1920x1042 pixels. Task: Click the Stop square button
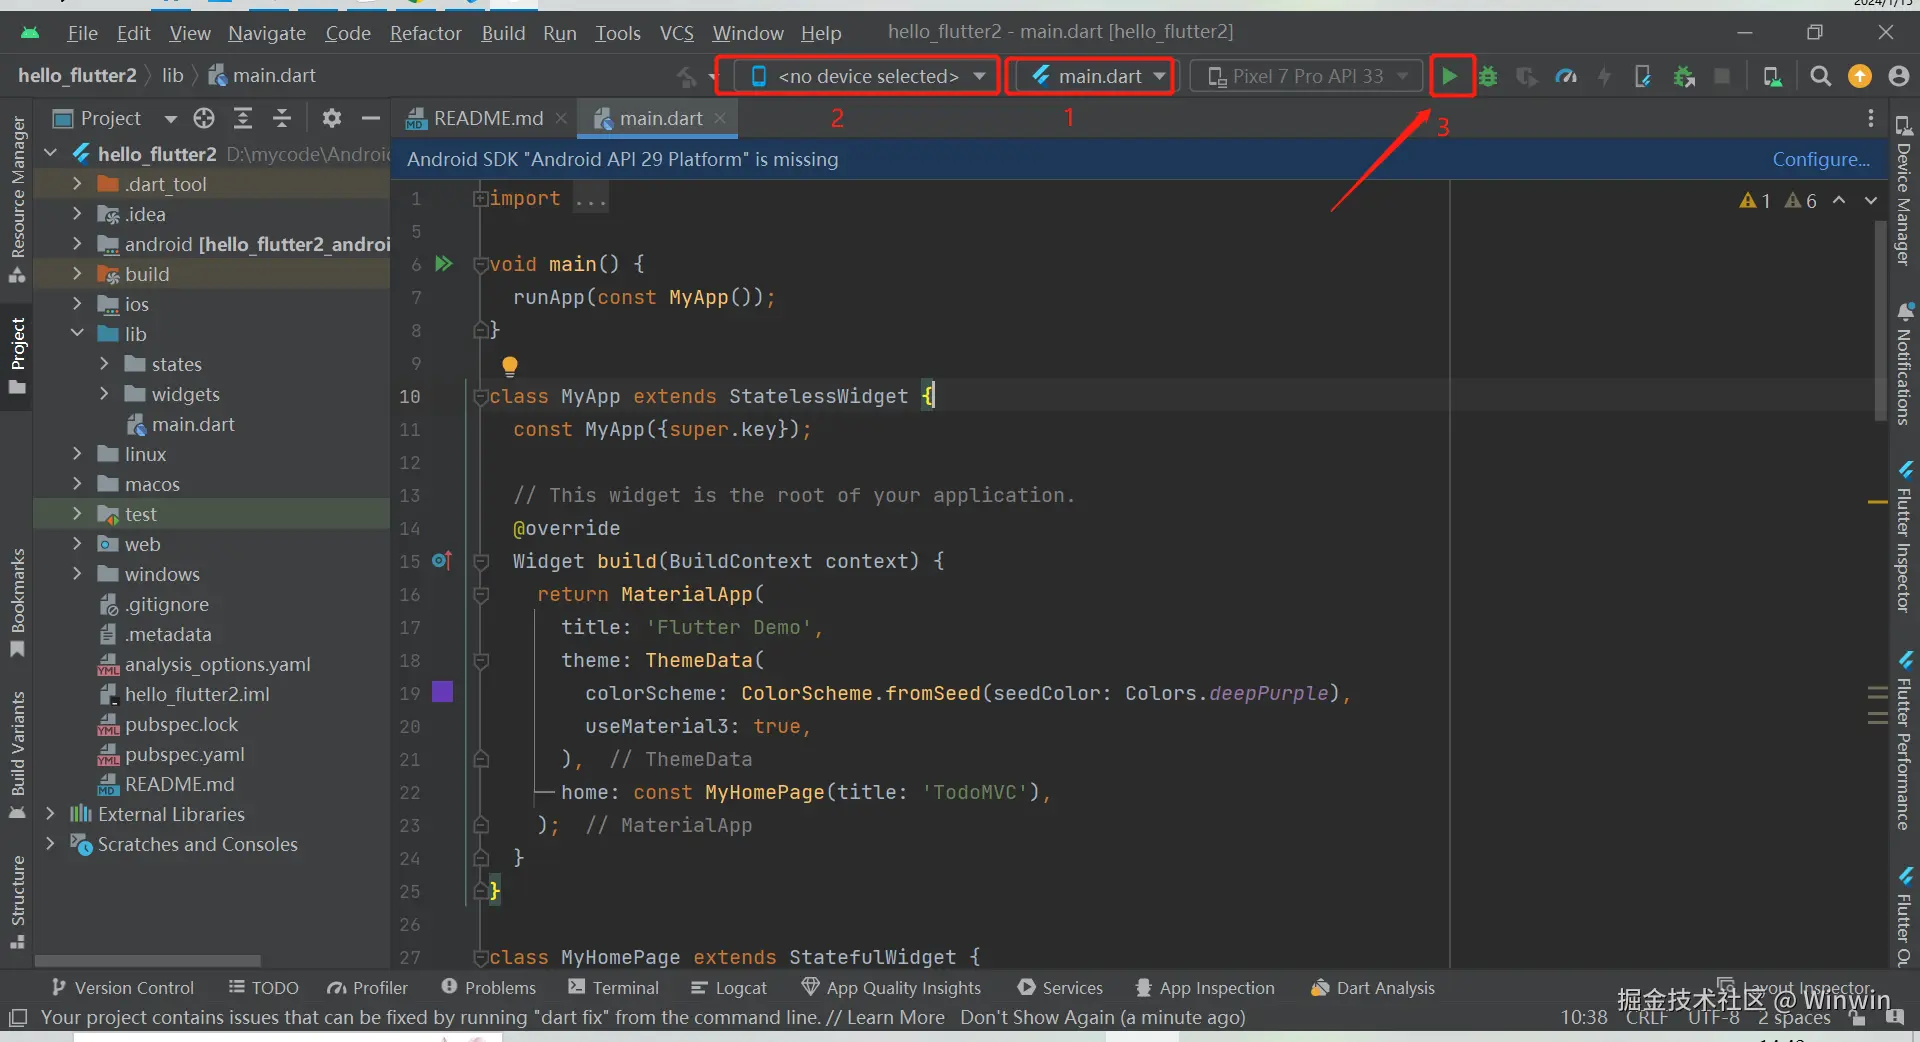(1722, 76)
